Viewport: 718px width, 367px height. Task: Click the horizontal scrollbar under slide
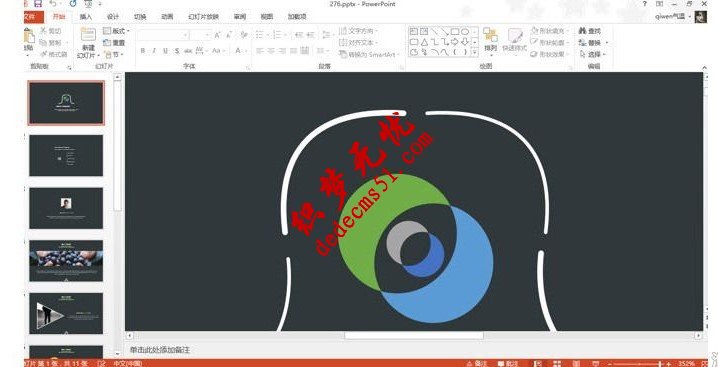pyautogui.click(x=414, y=335)
